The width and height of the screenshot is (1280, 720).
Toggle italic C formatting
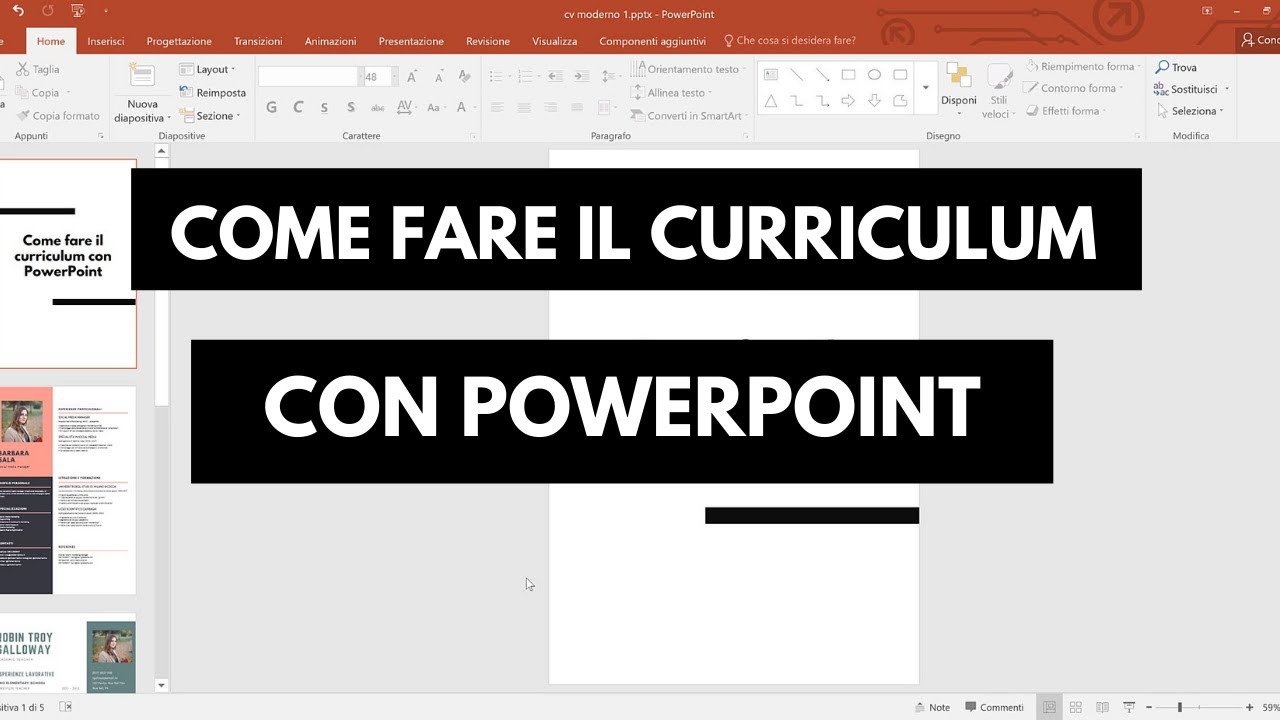pos(298,107)
